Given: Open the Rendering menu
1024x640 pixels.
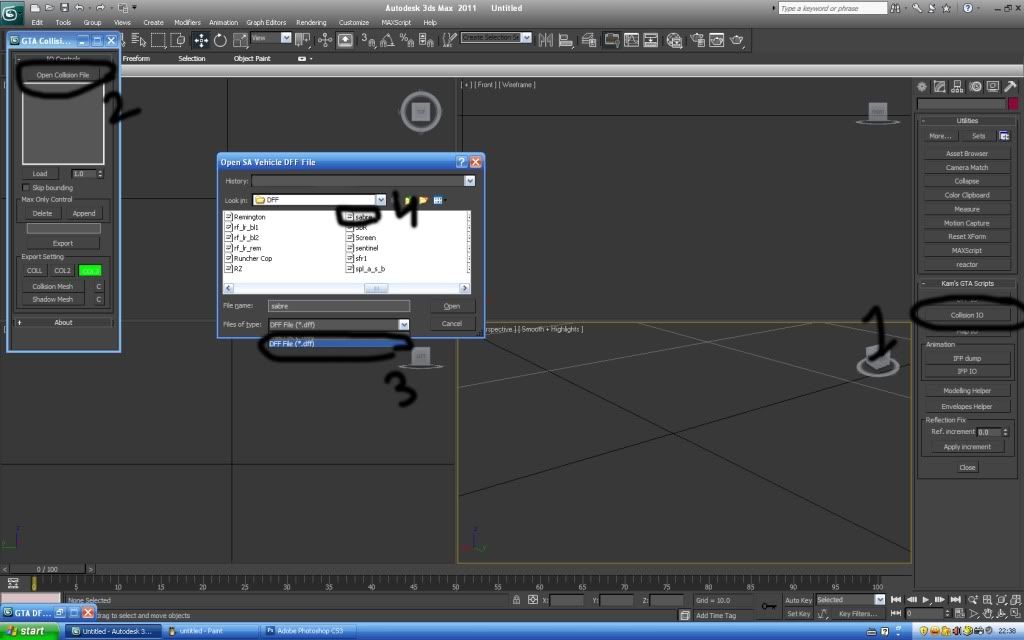Looking at the screenshot, I should coord(311,22).
